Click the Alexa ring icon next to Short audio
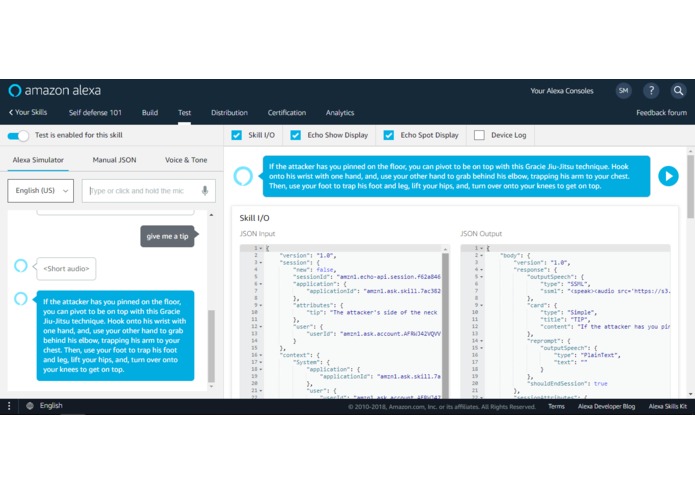This screenshot has width=695, height=494. coord(21,265)
